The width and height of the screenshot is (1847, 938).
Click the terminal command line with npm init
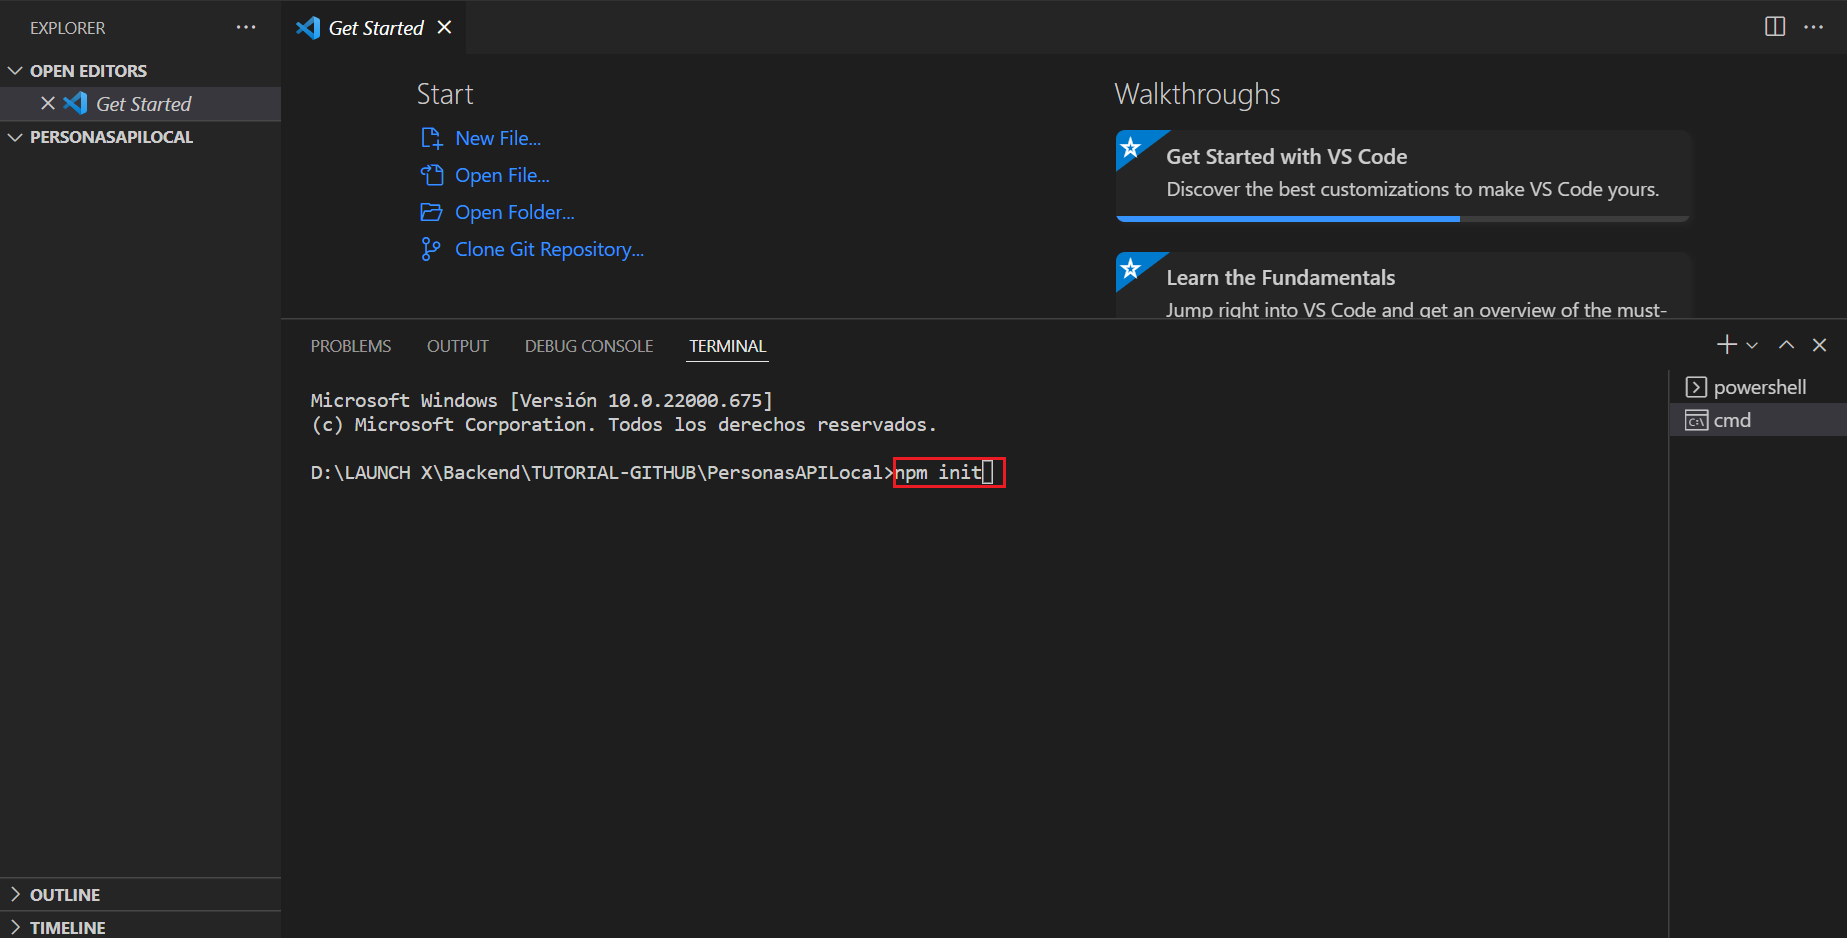pyautogui.click(x=652, y=472)
